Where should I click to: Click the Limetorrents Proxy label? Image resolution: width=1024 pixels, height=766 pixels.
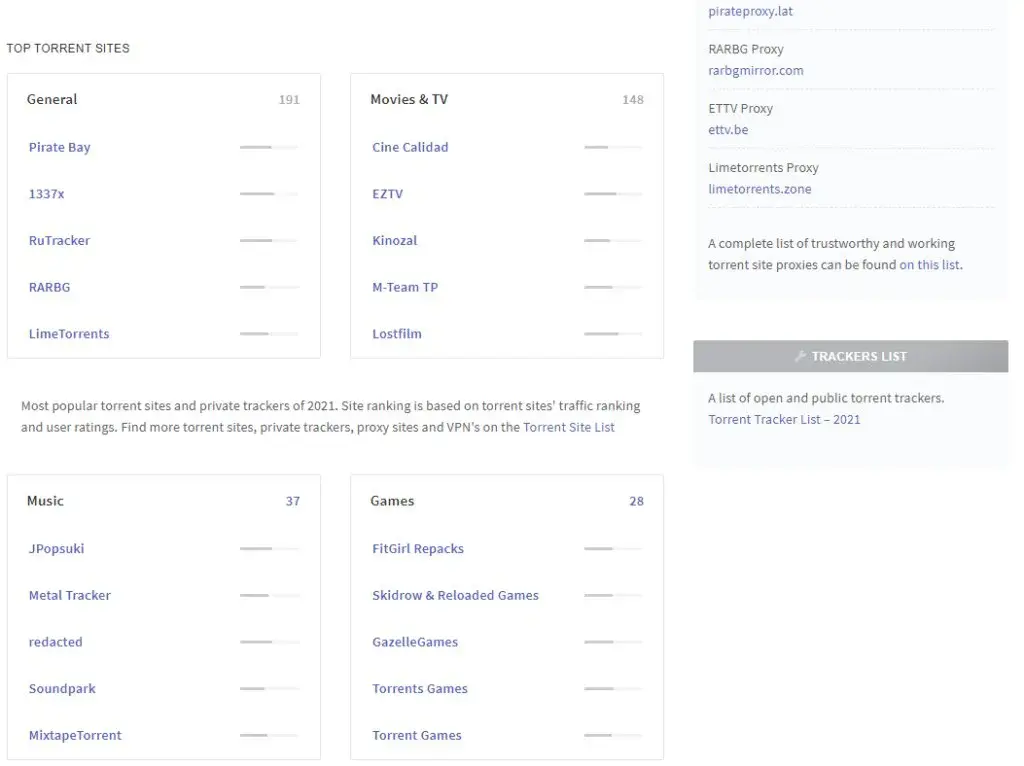click(763, 168)
